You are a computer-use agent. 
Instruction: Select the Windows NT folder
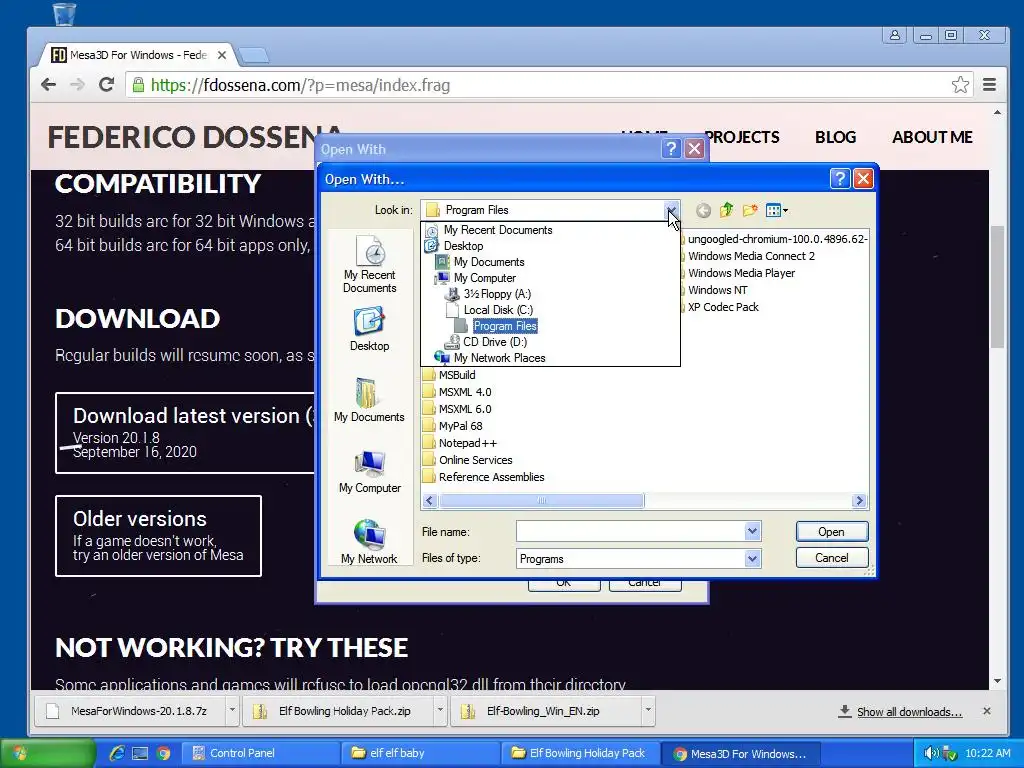tap(715, 290)
